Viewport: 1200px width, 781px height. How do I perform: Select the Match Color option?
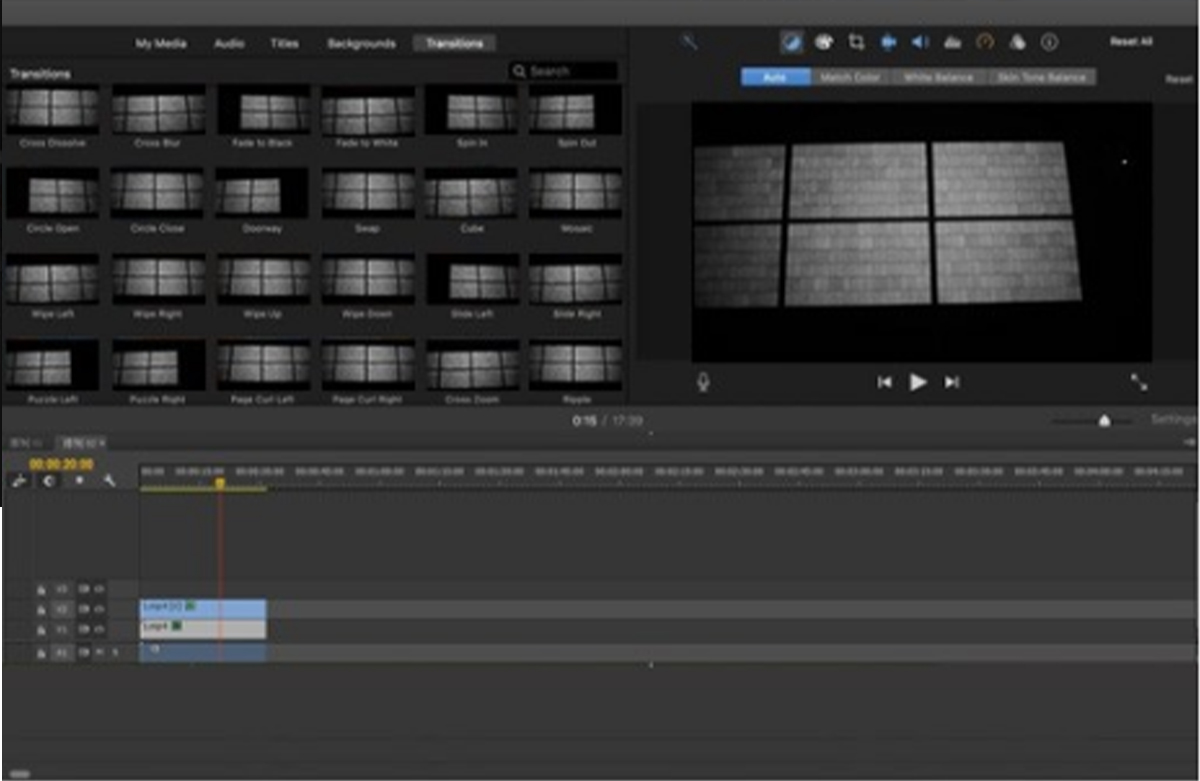tap(849, 77)
